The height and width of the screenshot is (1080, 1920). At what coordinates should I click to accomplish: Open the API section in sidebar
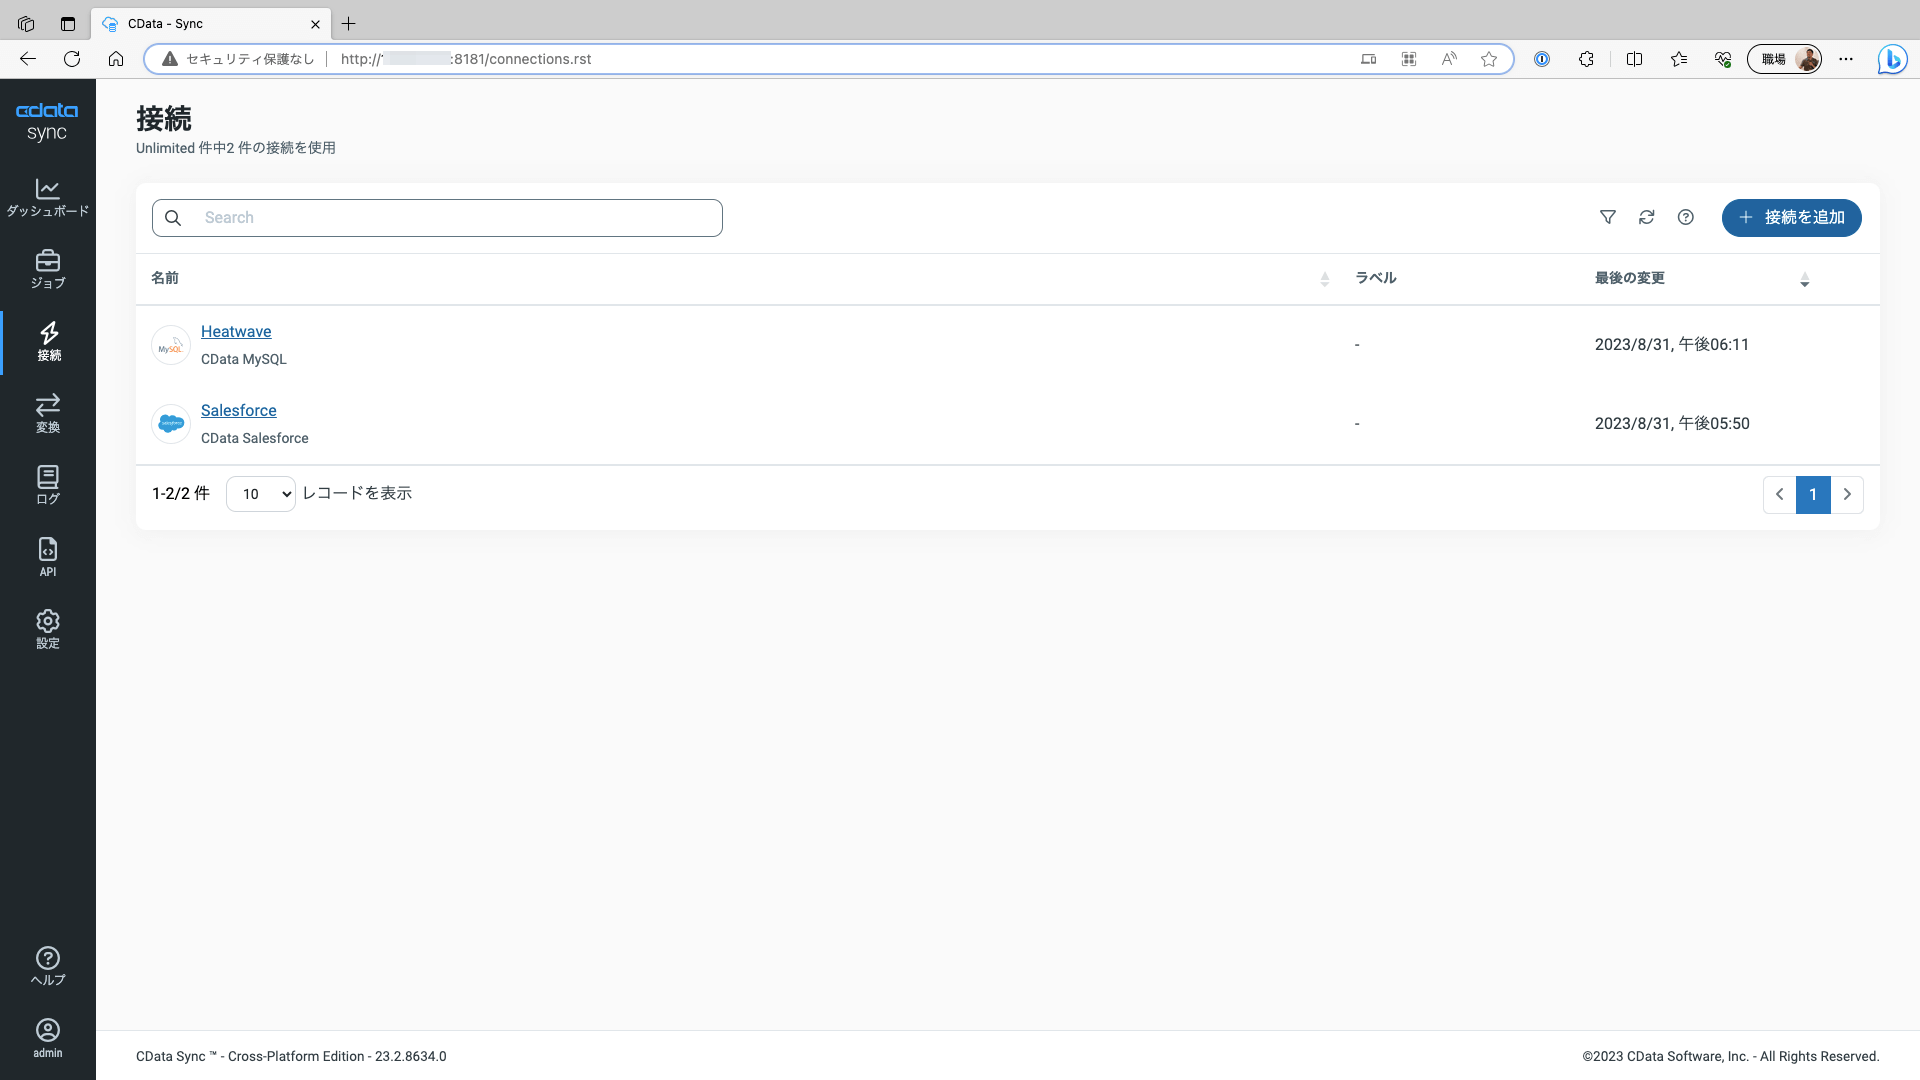47,557
